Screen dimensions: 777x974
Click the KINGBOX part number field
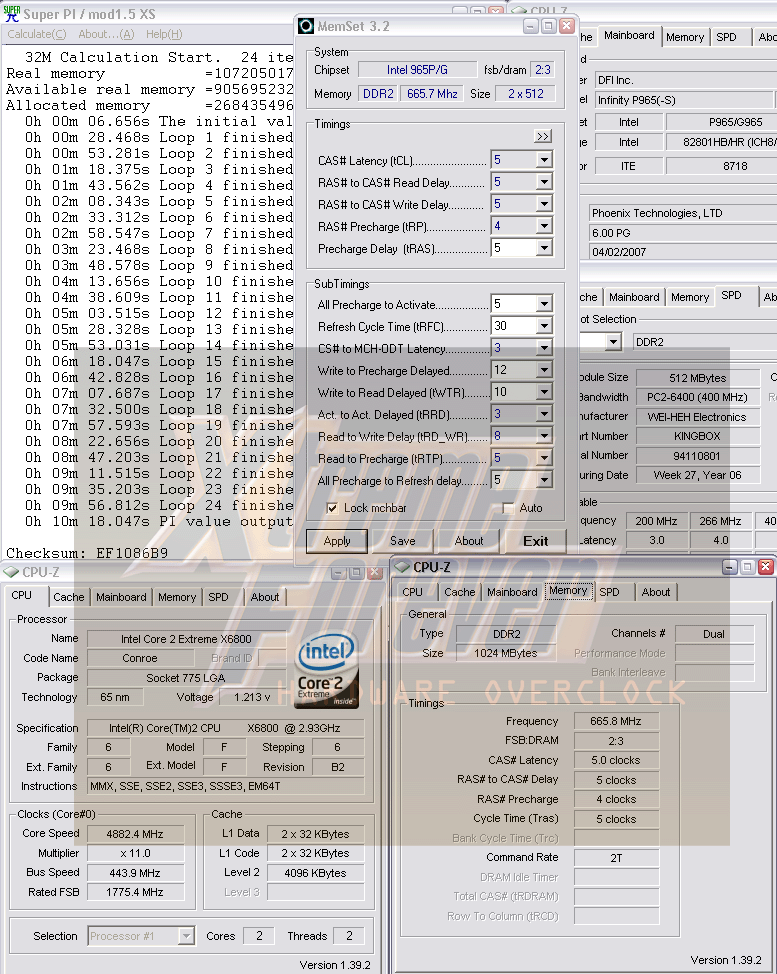tap(697, 437)
